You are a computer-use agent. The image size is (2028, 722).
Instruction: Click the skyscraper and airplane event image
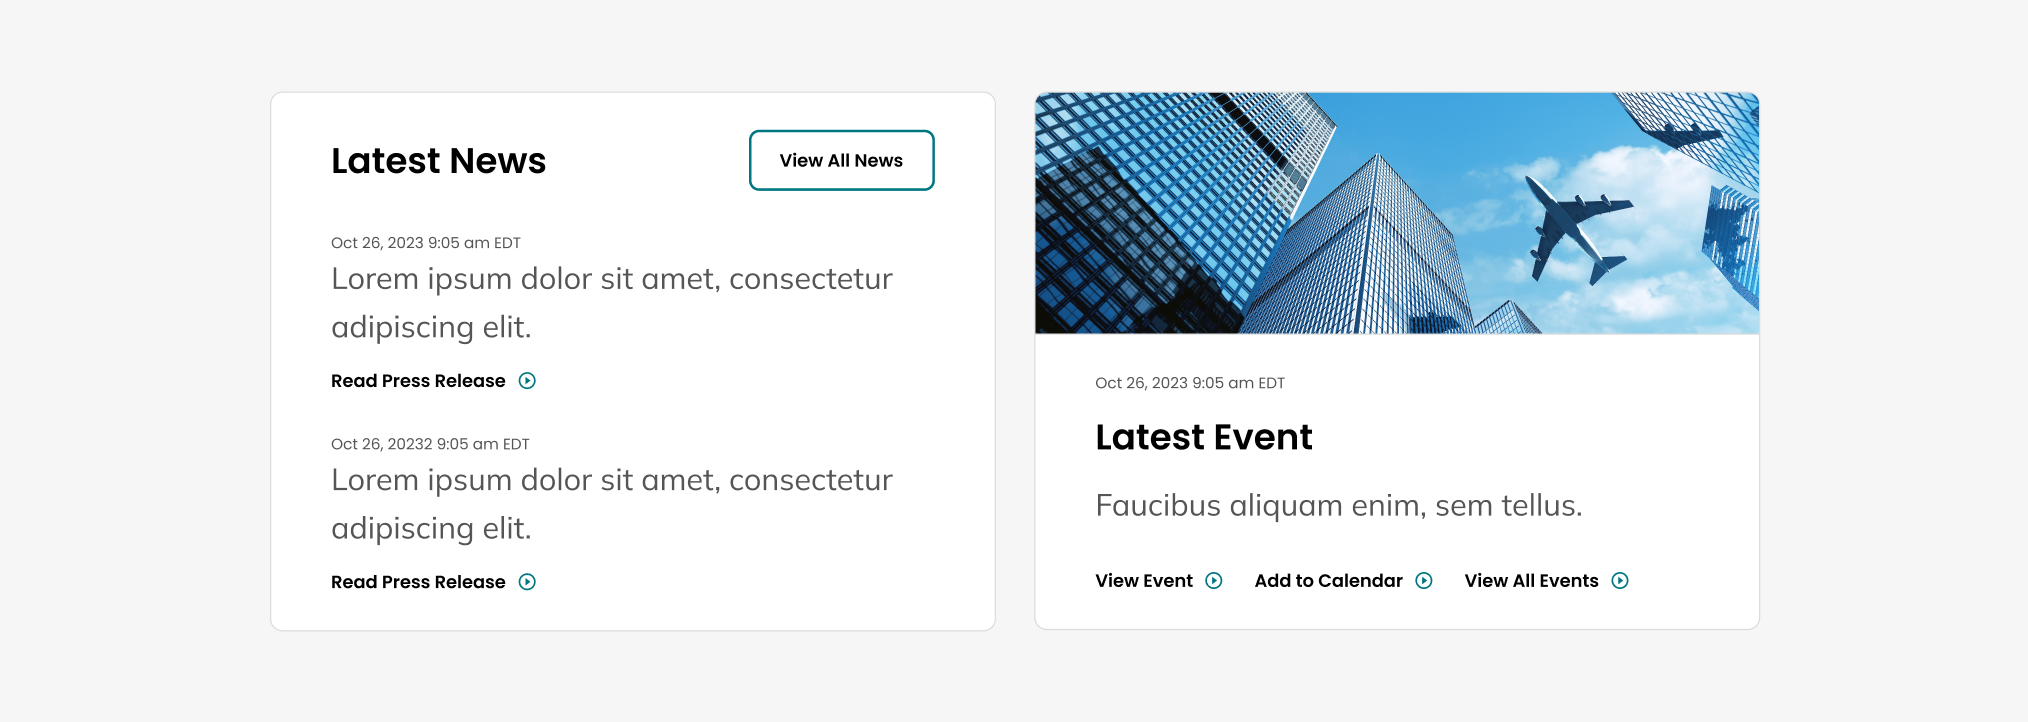point(1396,213)
